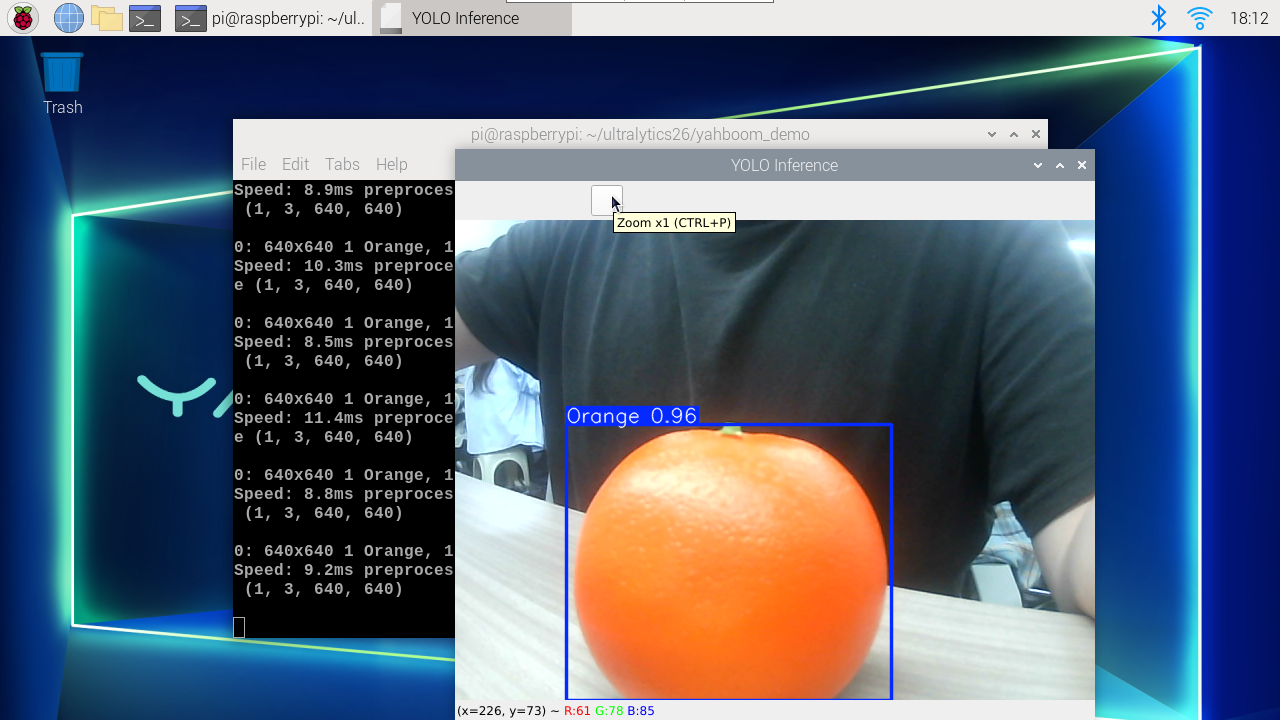
Task: Close the YOLO Inference window
Action: pyautogui.click(x=1082, y=165)
